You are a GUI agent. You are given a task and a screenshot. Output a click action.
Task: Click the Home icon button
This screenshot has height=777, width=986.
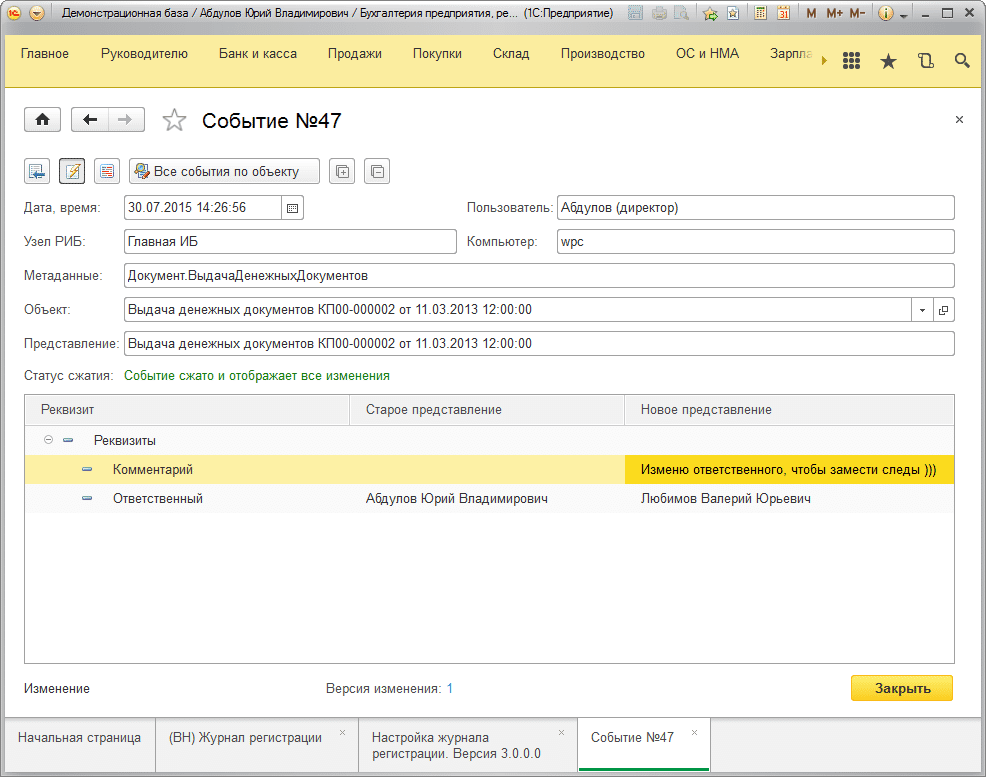coord(42,120)
